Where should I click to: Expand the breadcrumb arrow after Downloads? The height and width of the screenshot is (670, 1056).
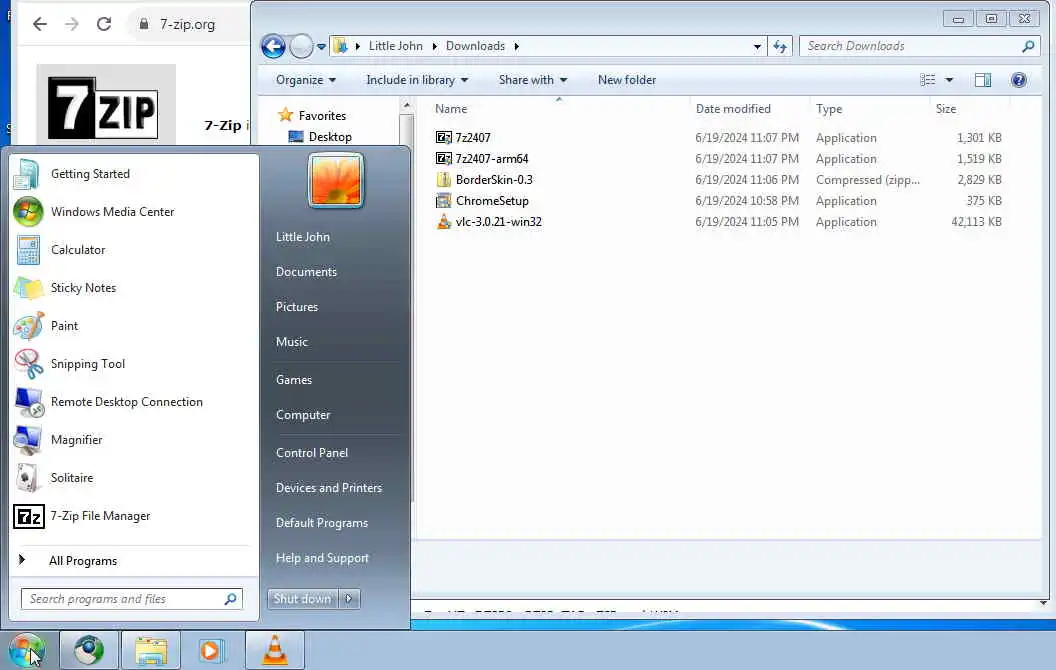[517, 46]
